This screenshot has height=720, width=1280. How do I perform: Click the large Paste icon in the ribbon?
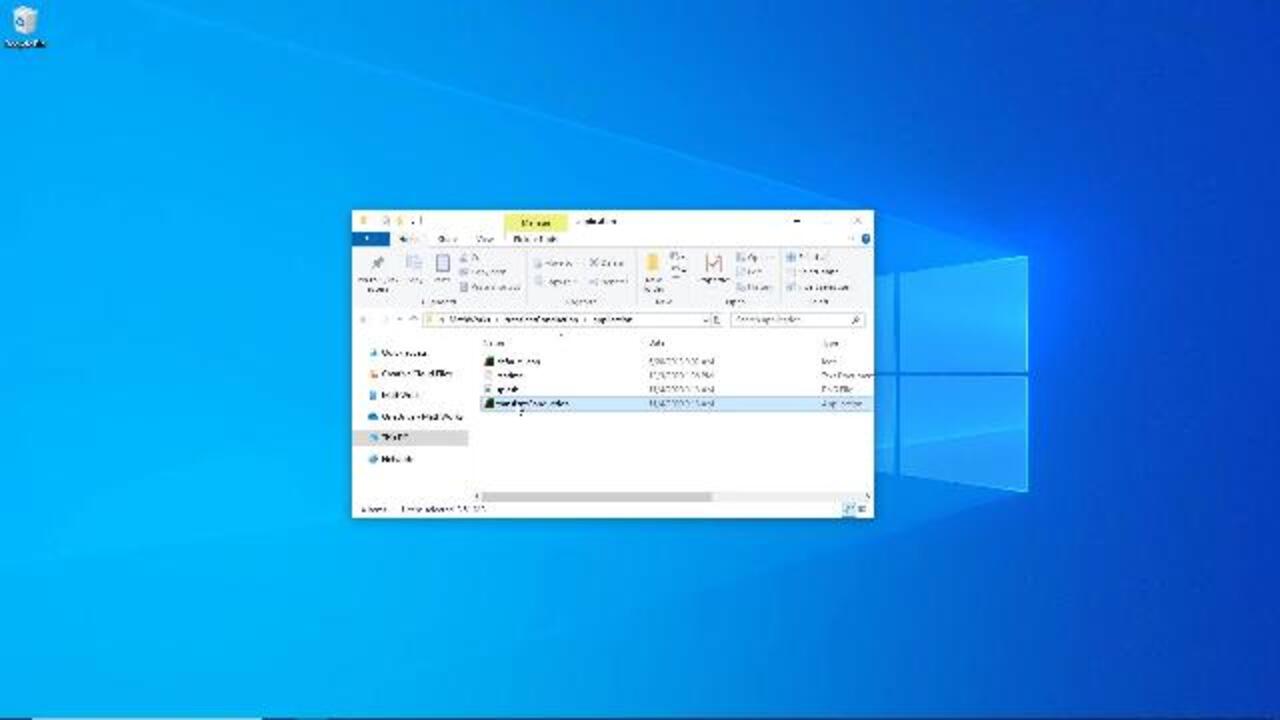tap(442, 264)
